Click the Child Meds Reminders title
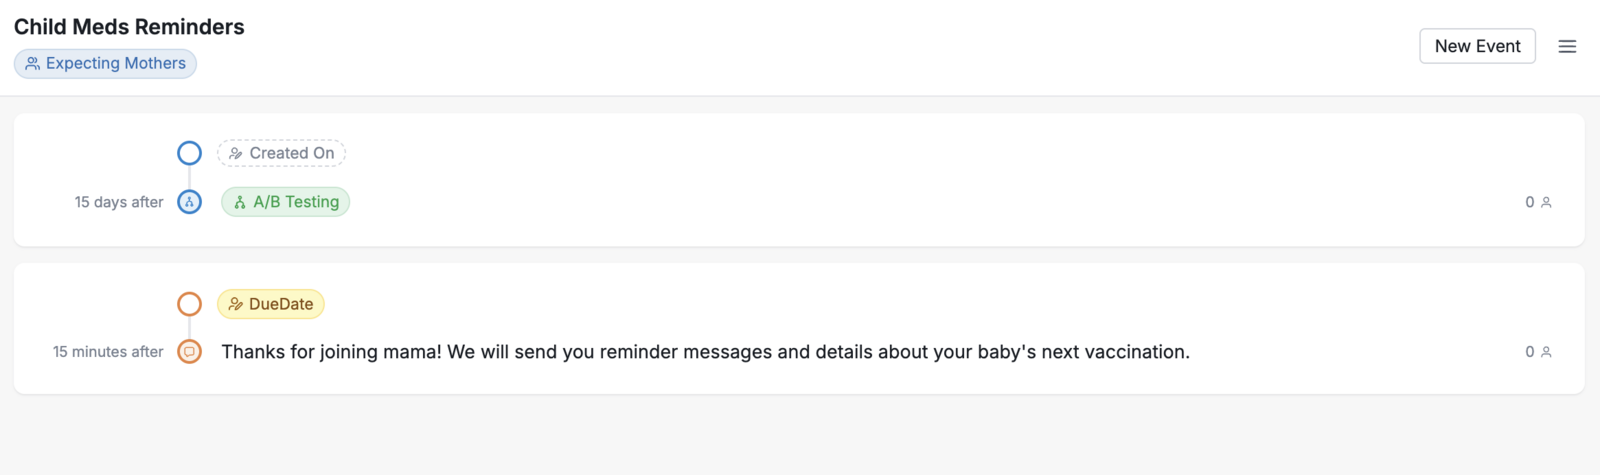 pos(129,27)
